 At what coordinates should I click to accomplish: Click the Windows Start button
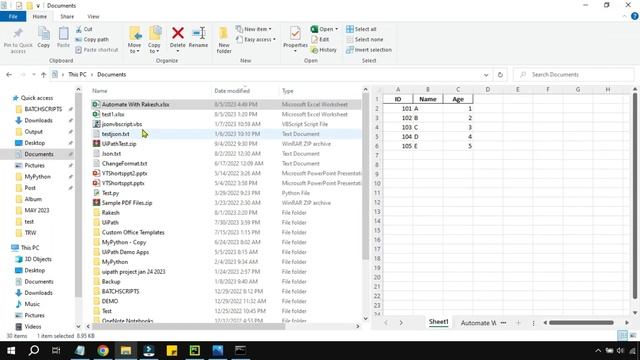(x=11, y=350)
